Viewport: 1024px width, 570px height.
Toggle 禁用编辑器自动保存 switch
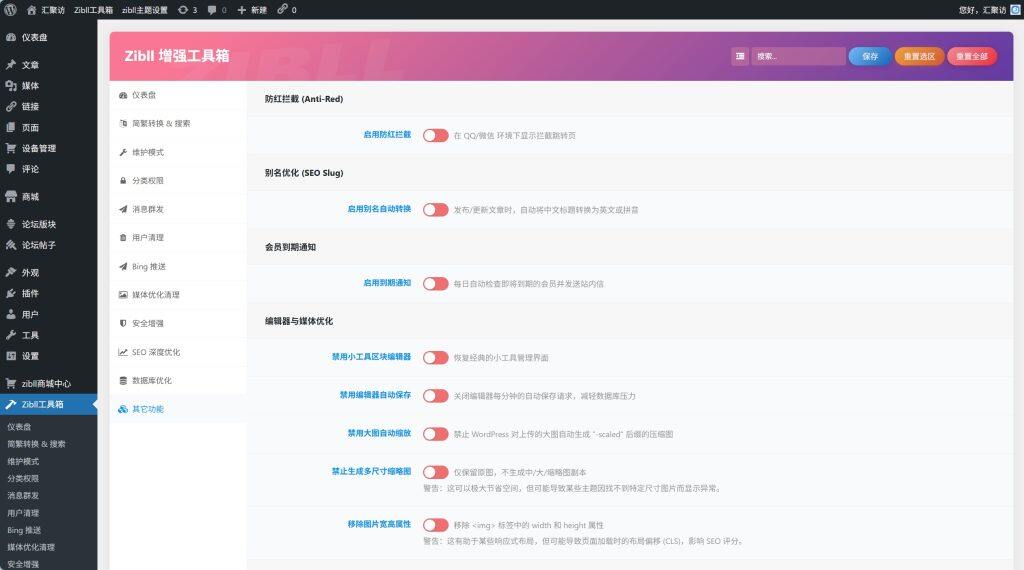pos(436,396)
